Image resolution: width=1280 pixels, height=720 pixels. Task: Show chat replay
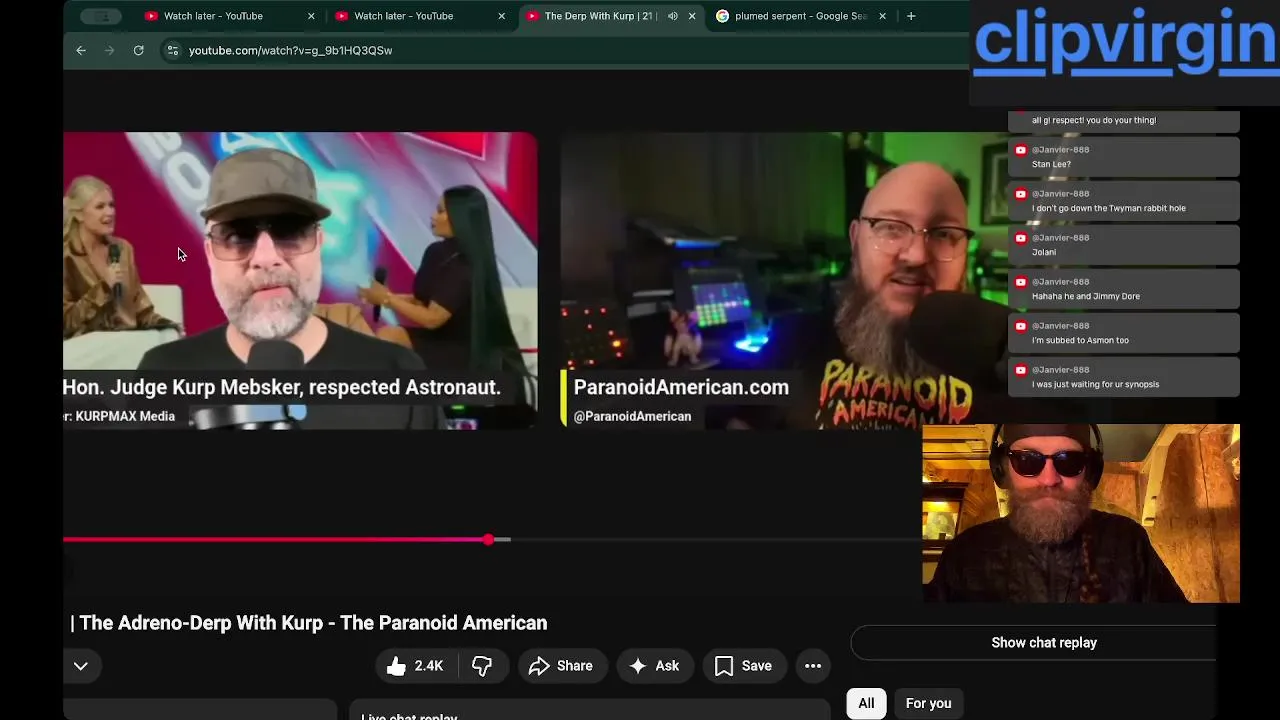(x=1043, y=643)
